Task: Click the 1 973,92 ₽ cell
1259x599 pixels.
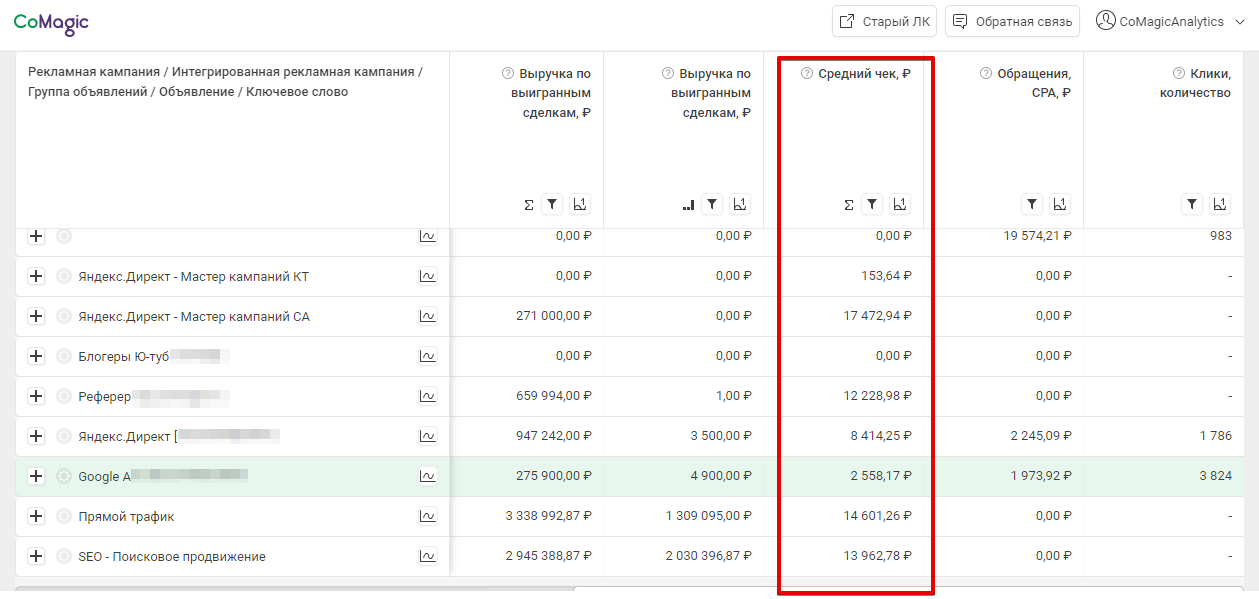Action: click(x=1040, y=476)
